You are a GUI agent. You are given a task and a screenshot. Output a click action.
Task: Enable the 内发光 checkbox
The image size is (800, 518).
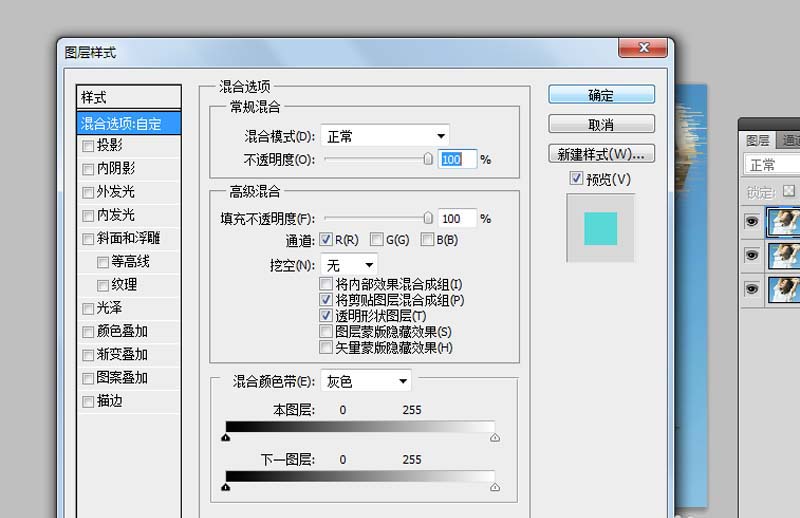tap(88, 215)
